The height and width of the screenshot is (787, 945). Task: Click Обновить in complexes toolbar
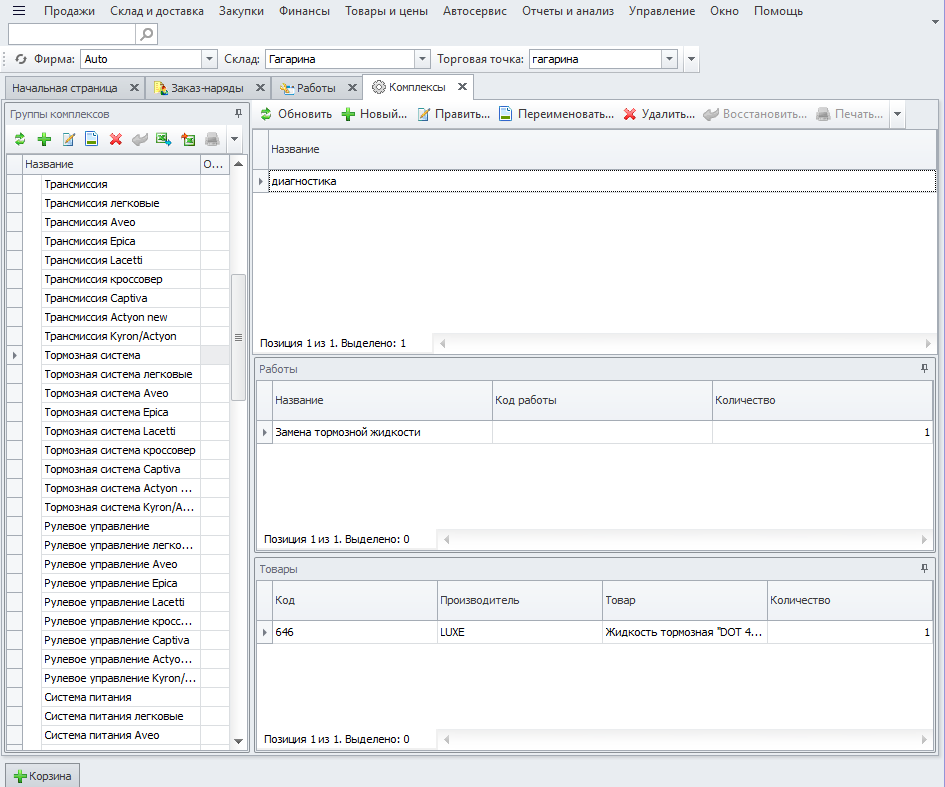click(x=296, y=114)
